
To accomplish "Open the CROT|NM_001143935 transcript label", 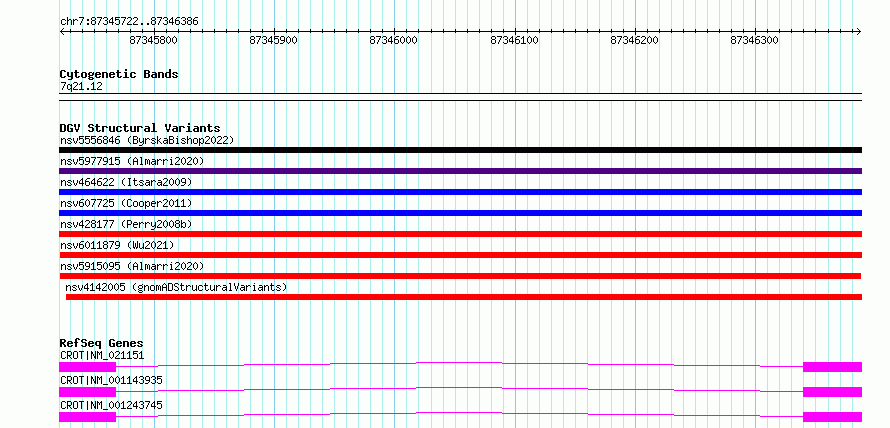I will click(111, 380).
